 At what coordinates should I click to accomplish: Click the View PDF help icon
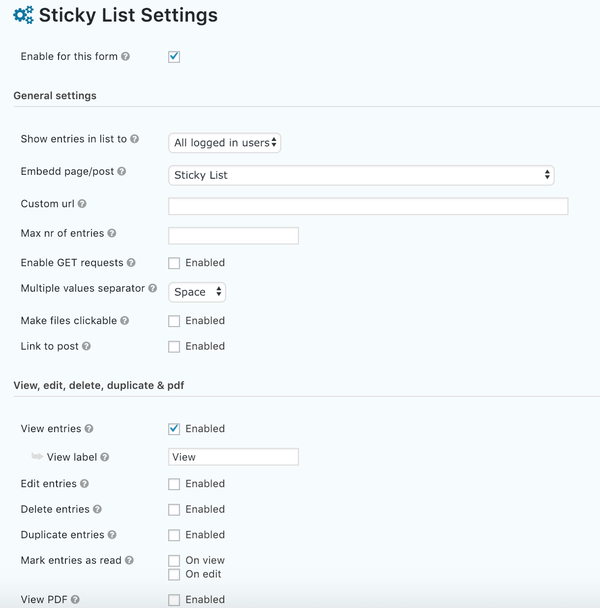coord(75,599)
